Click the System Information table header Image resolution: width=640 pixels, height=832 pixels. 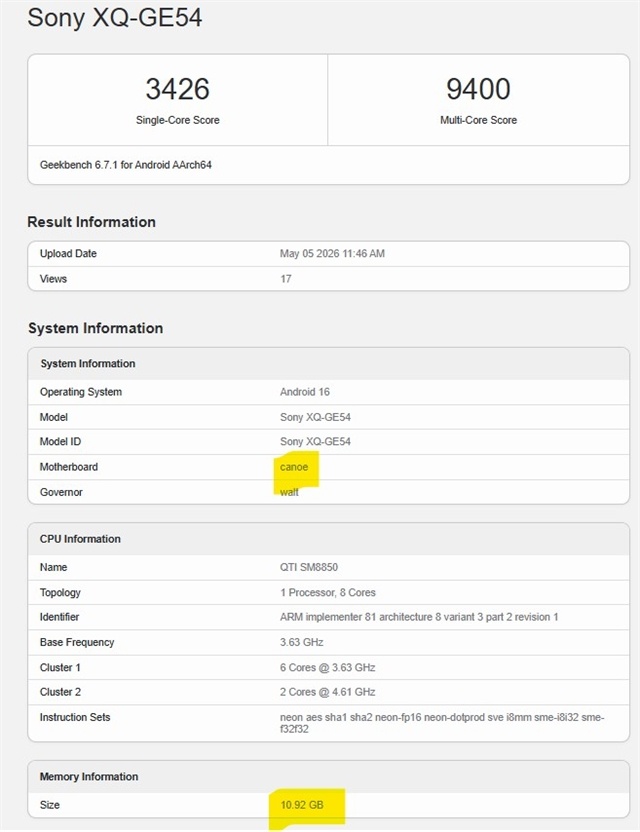point(88,363)
